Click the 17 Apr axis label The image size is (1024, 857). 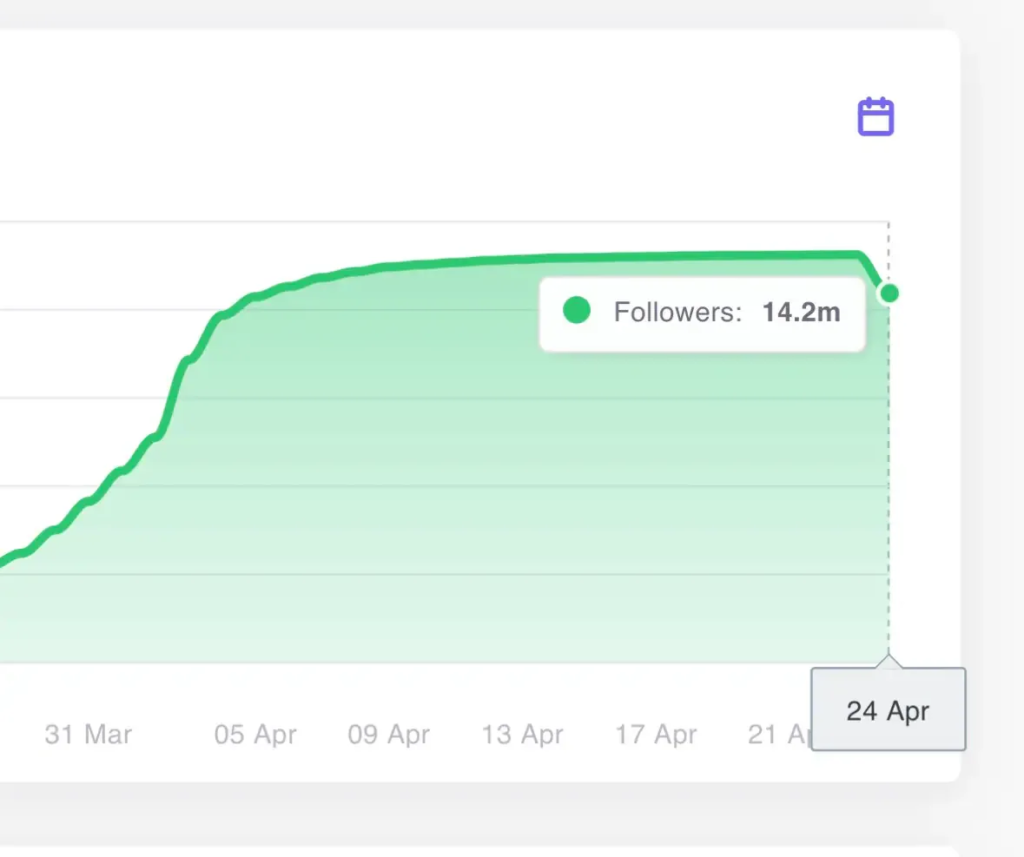tap(656, 735)
